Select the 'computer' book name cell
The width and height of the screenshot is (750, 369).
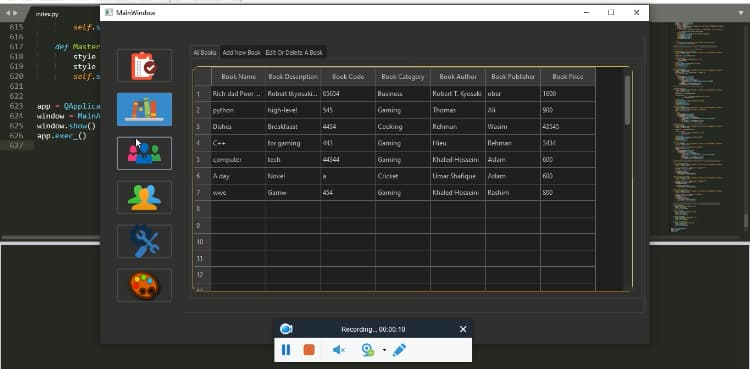click(x=238, y=159)
